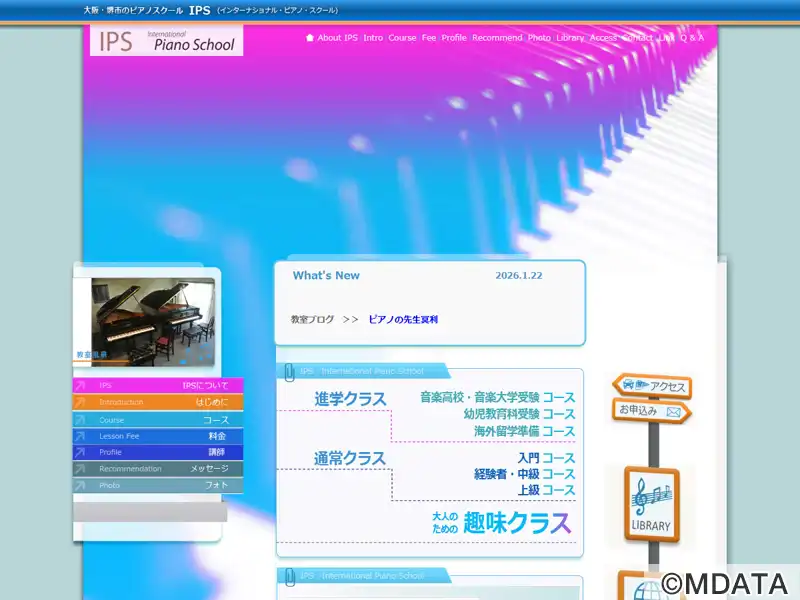Open the 入門 コース link

(546, 458)
